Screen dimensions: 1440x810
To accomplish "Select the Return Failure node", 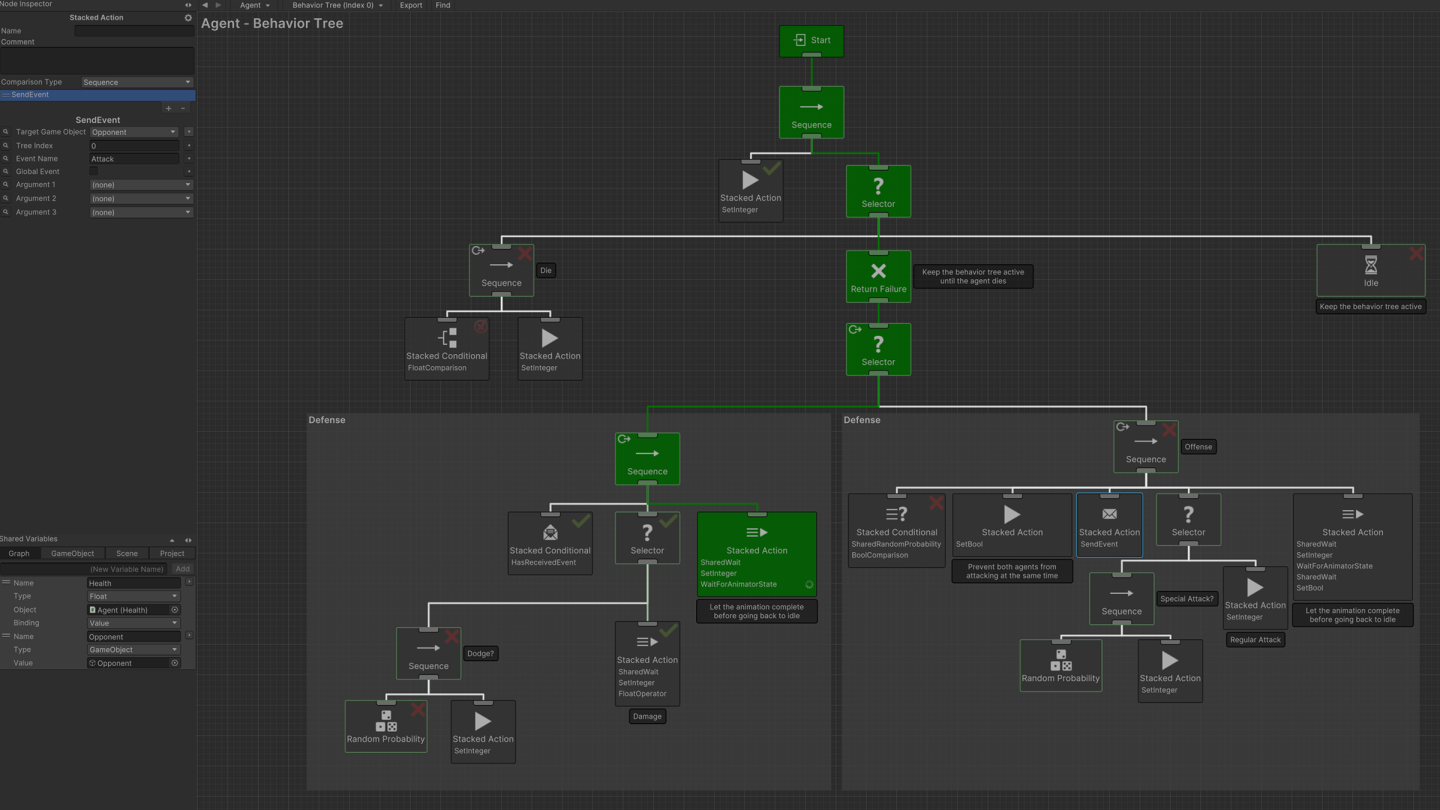I will [x=878, y=275].
